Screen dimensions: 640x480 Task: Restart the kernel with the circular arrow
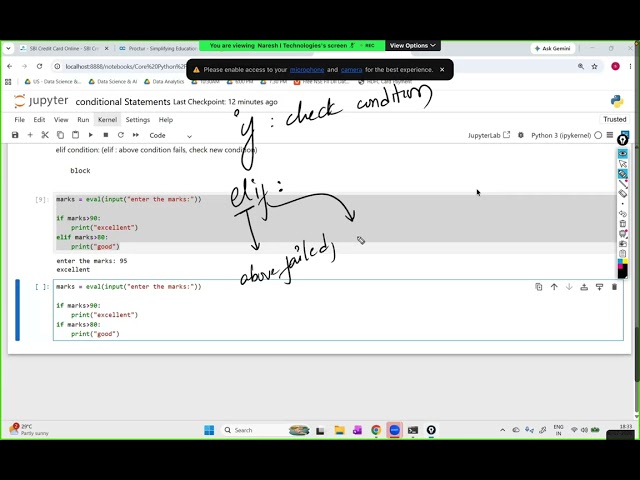(121, 135)
